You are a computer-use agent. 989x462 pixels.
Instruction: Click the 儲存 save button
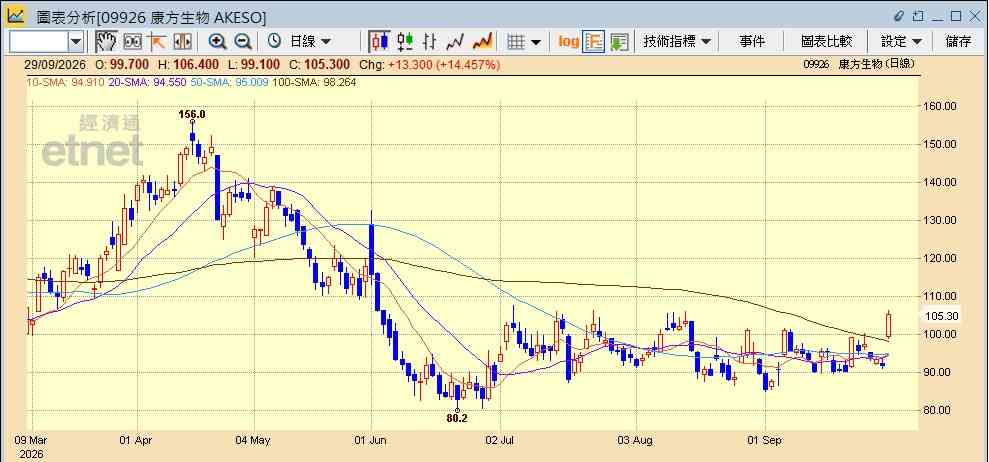959,42
